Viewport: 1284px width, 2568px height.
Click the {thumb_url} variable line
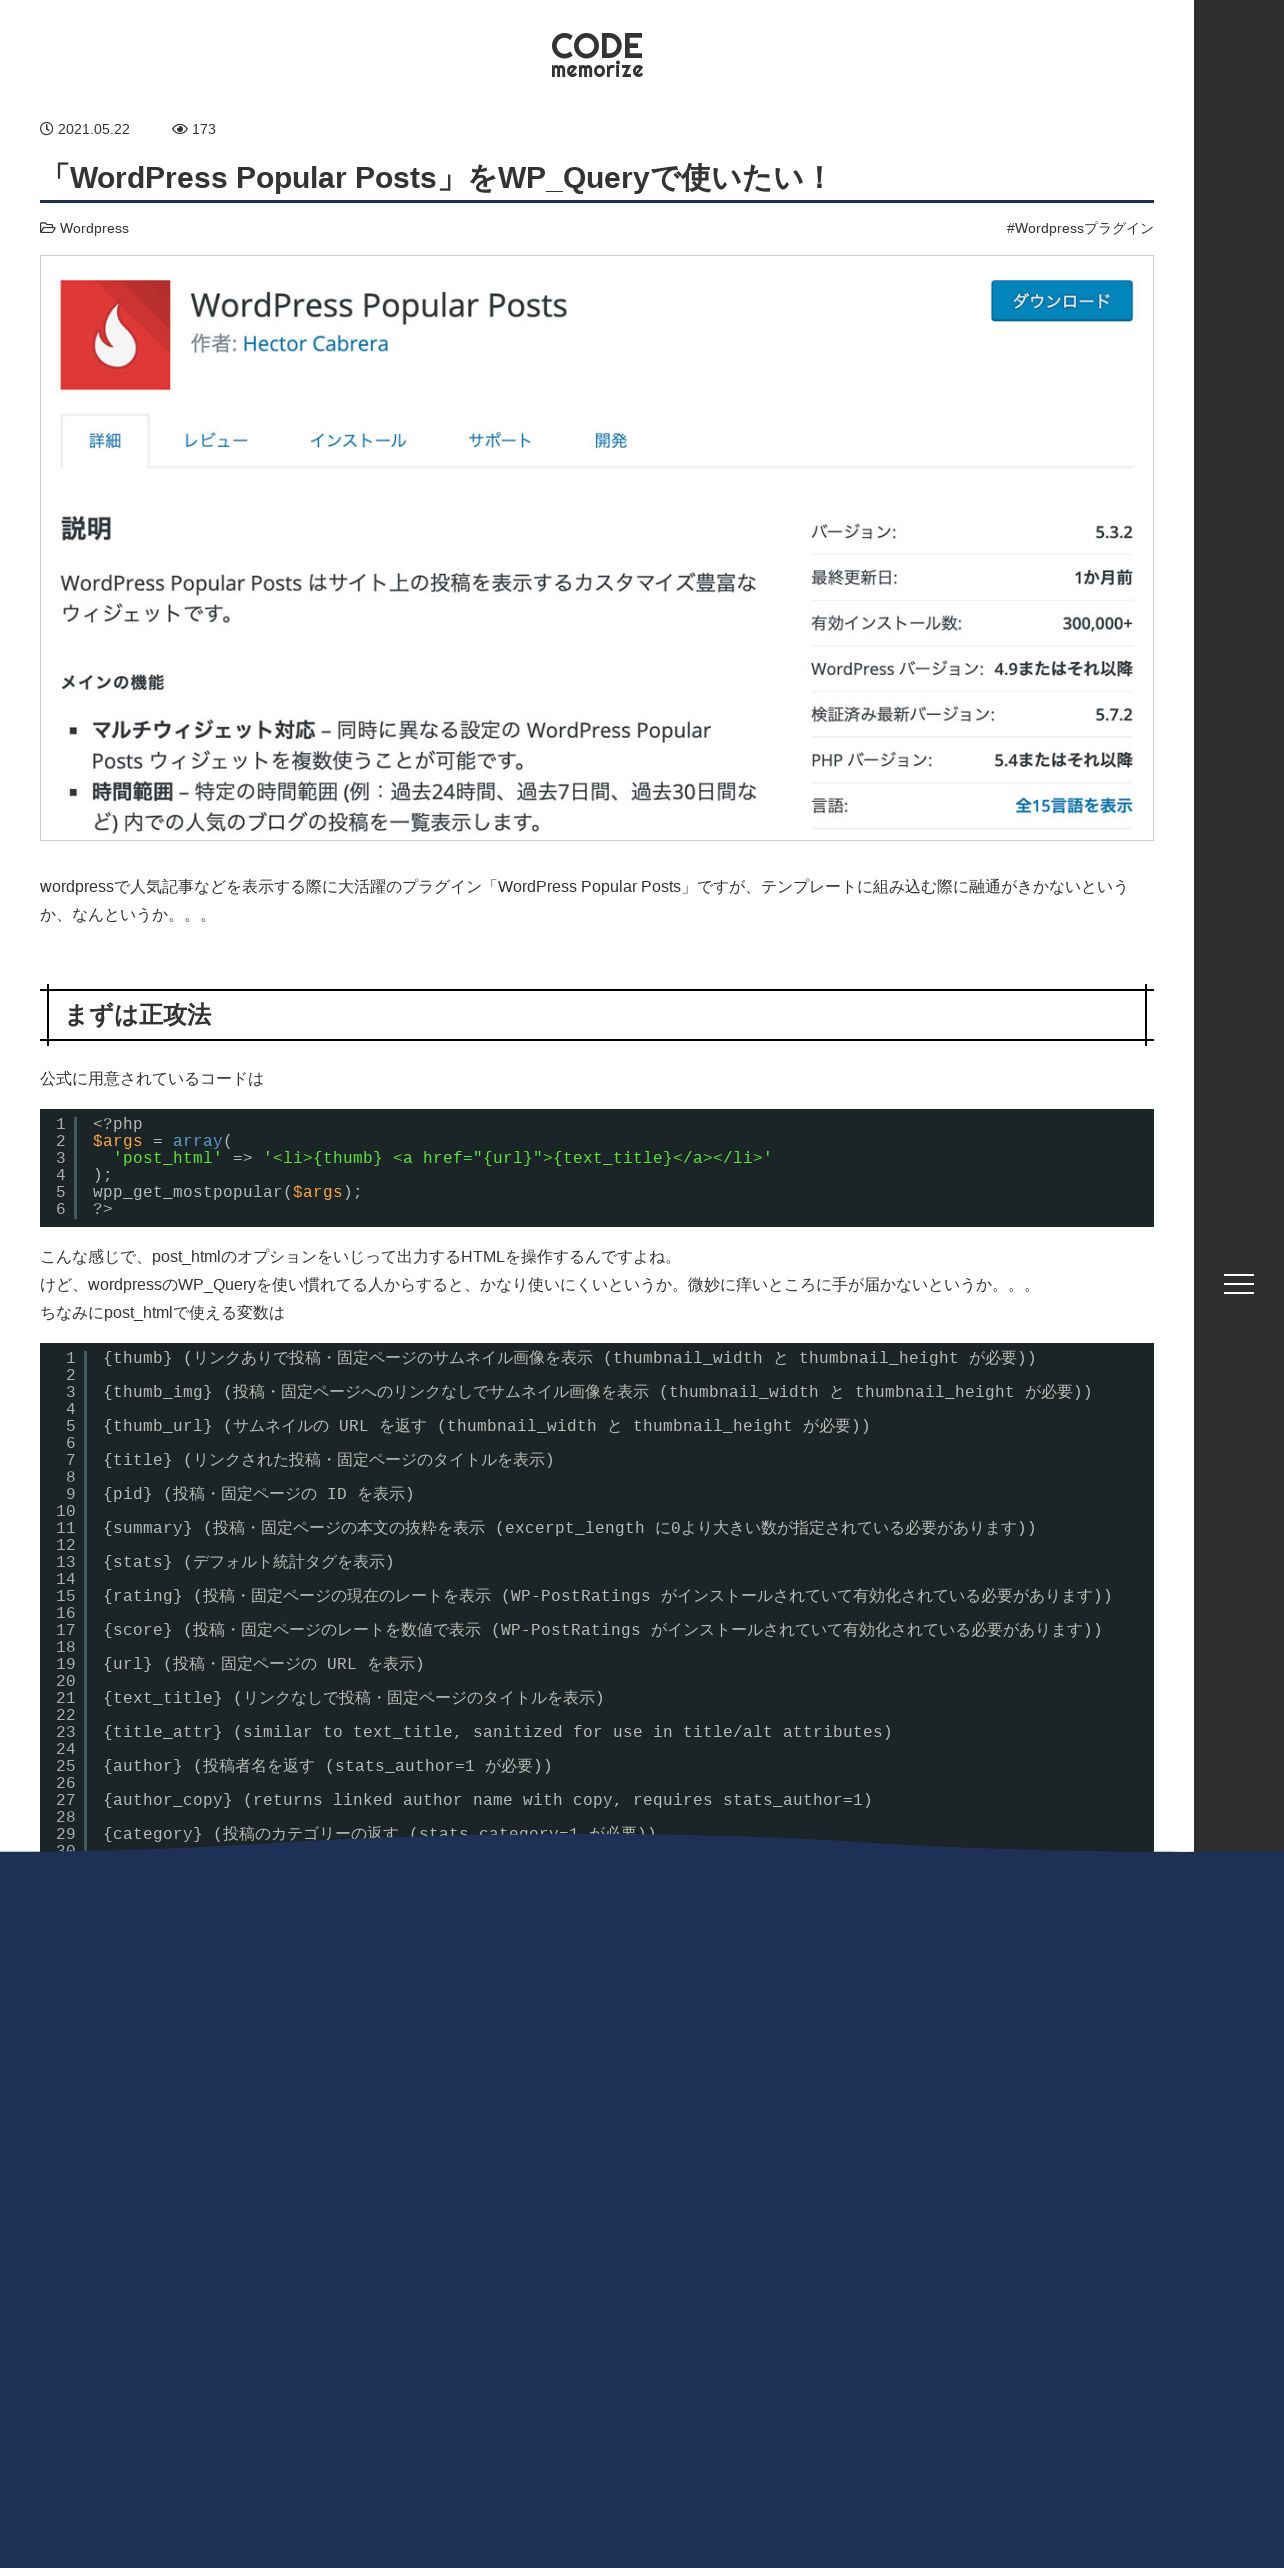(x=487, y=1426)
